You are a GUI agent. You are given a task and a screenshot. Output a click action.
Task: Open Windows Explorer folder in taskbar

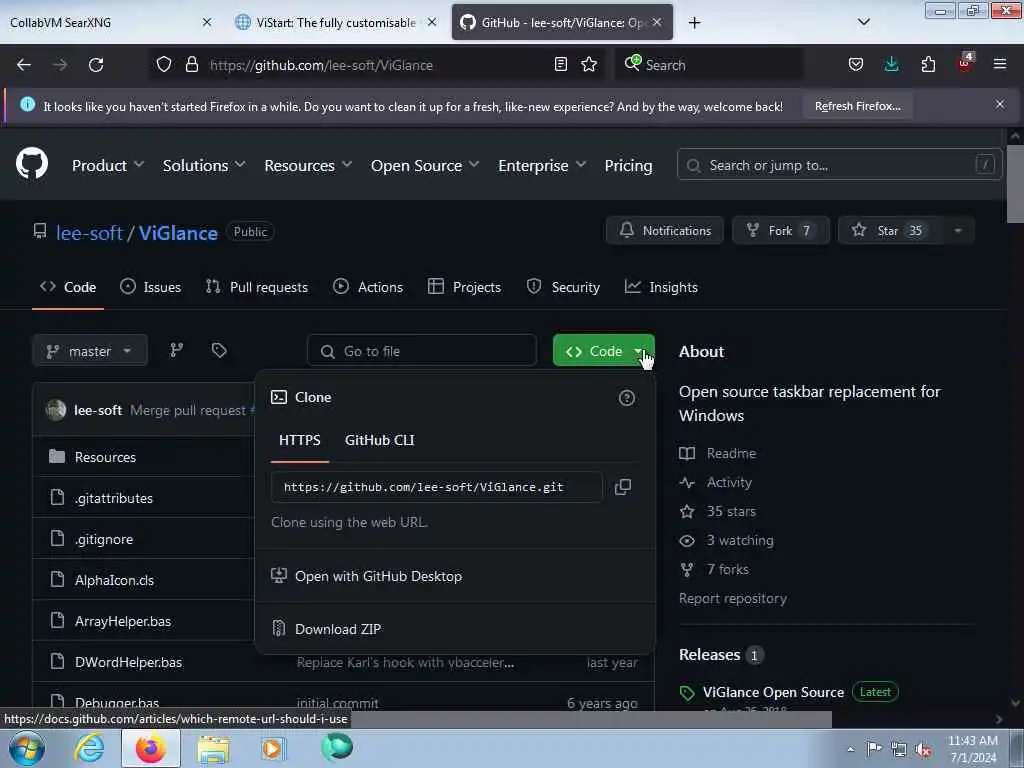213,748
